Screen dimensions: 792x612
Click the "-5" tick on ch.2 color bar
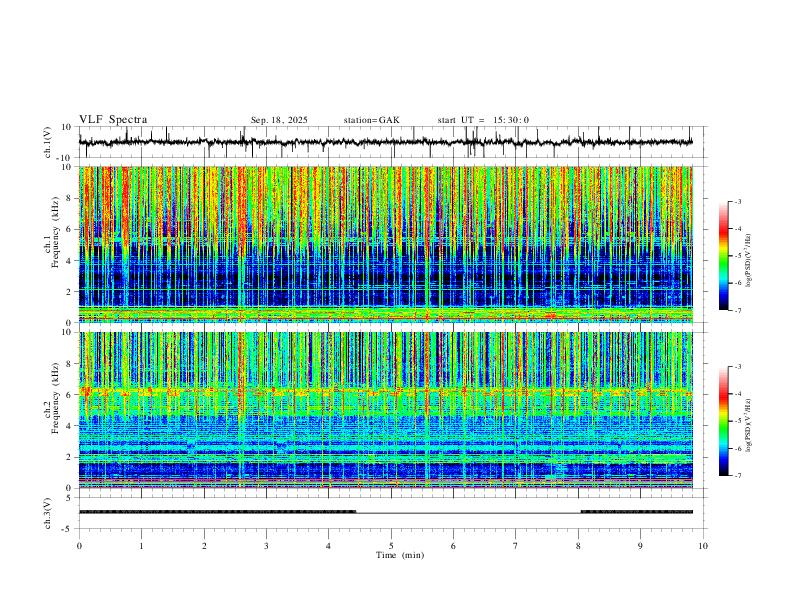tap(738, 421)
